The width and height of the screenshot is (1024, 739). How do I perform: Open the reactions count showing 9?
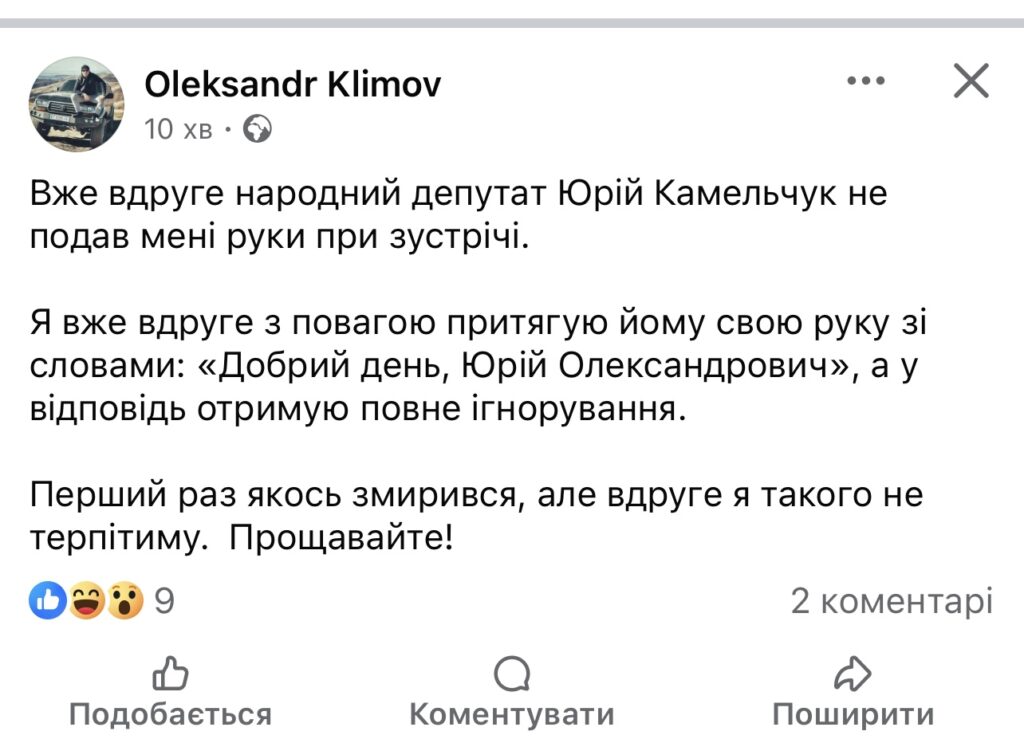coord(165,601)
